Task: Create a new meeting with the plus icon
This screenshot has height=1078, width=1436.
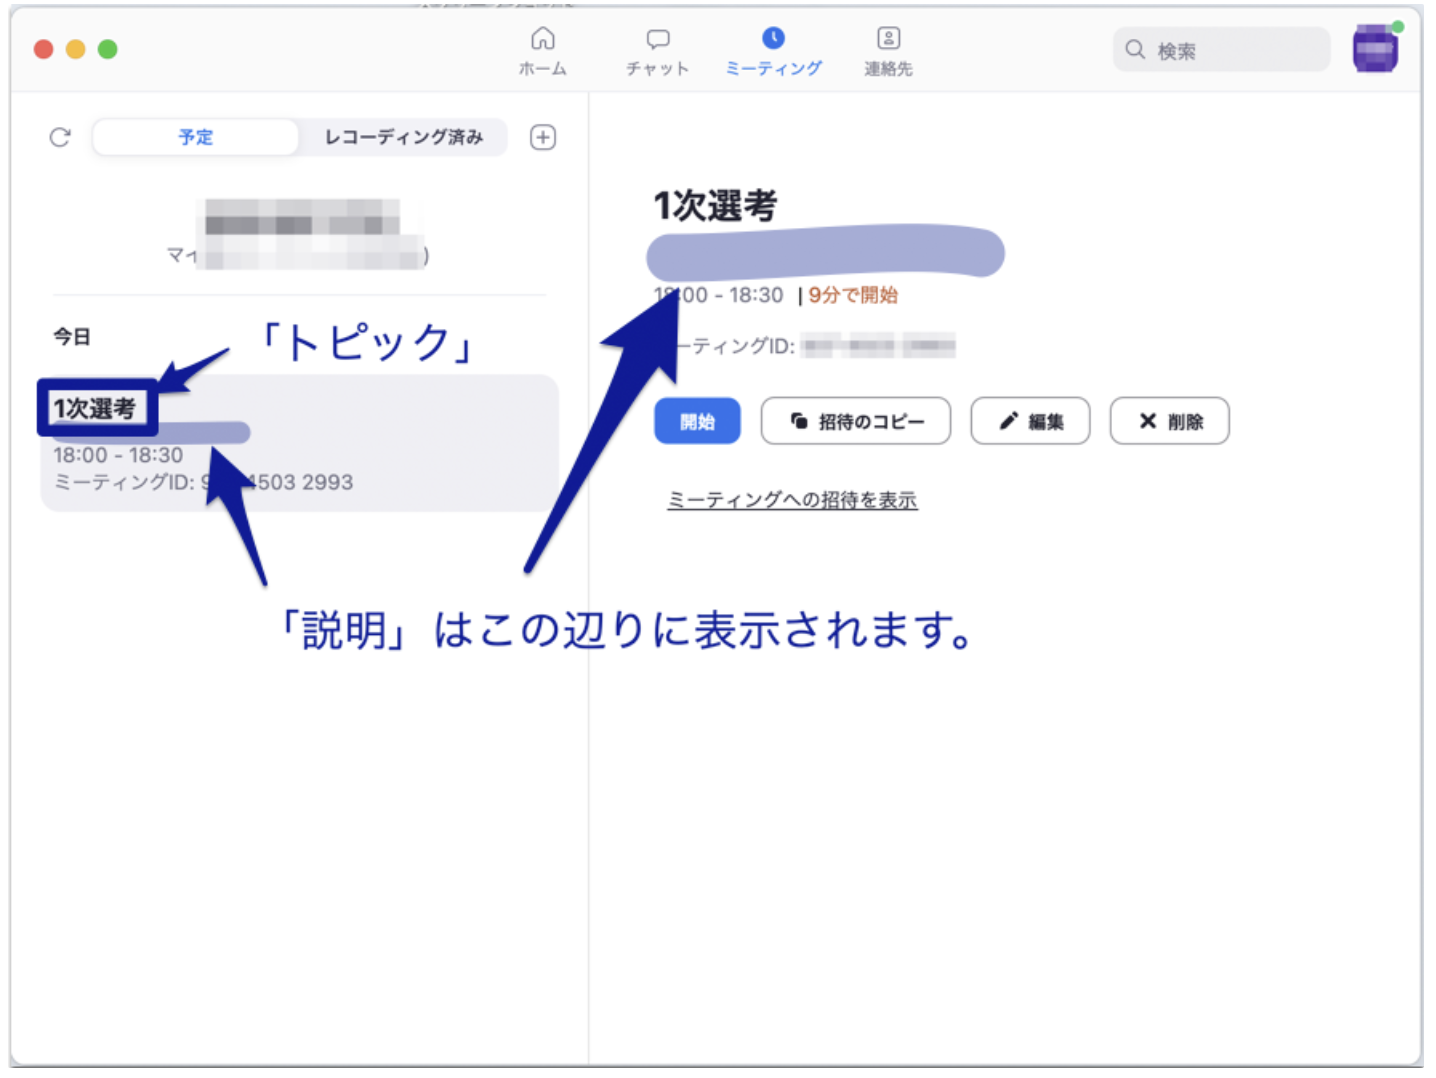Action: click(x=542, y=137)
